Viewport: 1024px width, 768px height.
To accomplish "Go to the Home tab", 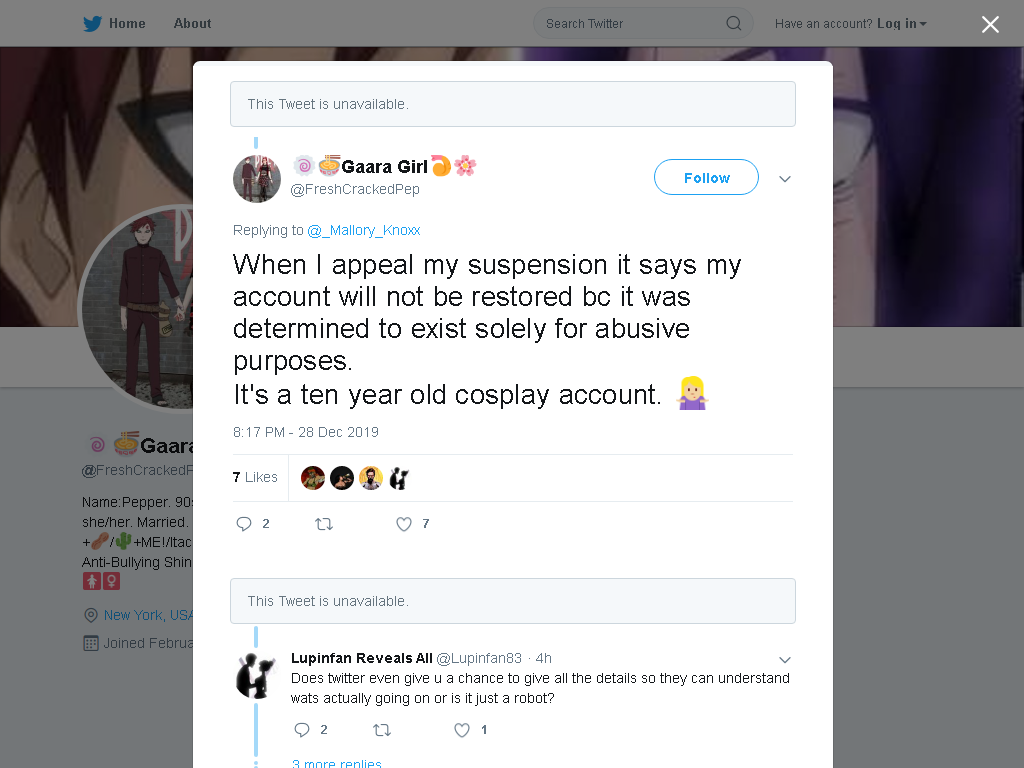I will (x=127, y=24).
